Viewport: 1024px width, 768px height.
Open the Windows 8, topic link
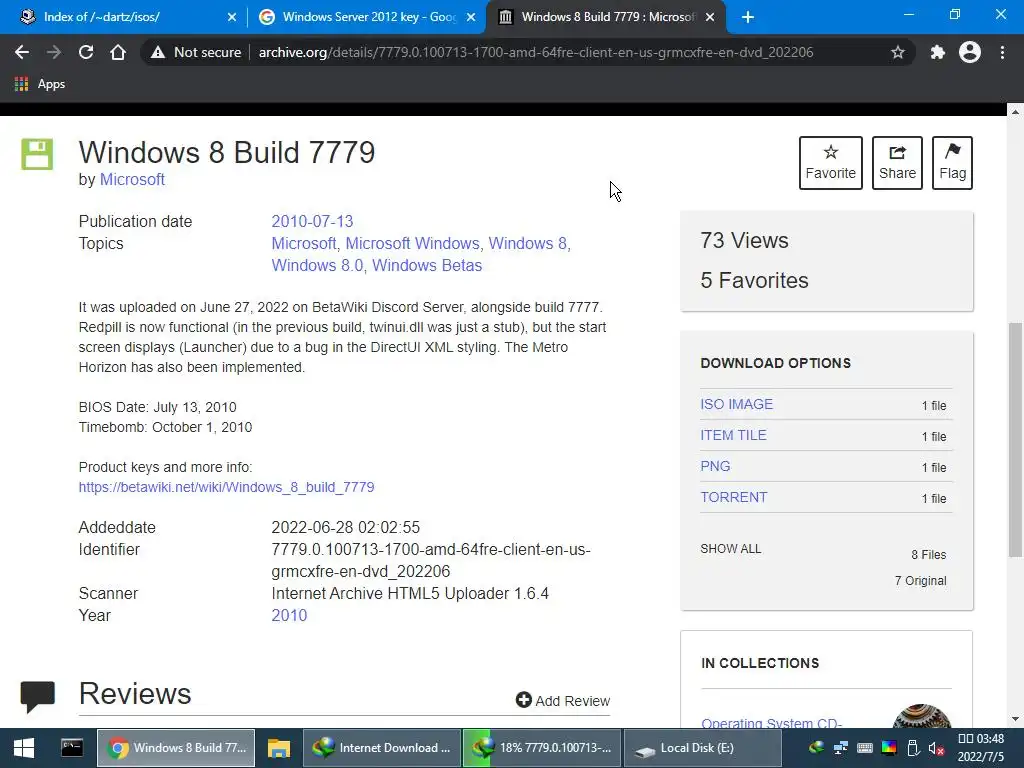click(530, 244)
